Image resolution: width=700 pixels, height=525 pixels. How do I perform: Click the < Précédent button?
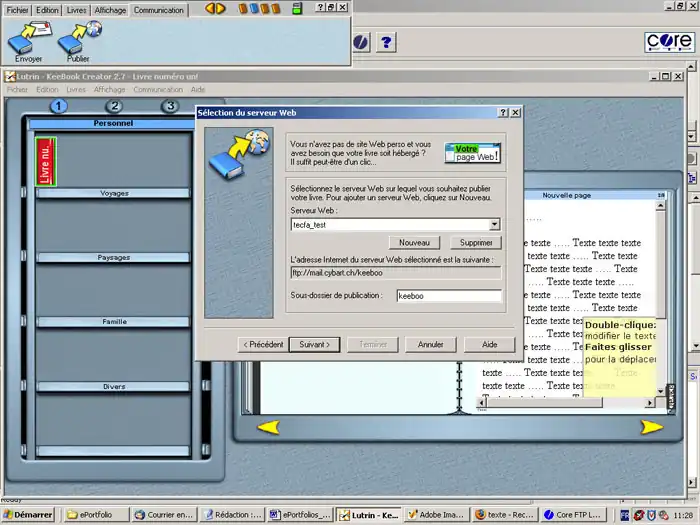click(x=263, y=344)
